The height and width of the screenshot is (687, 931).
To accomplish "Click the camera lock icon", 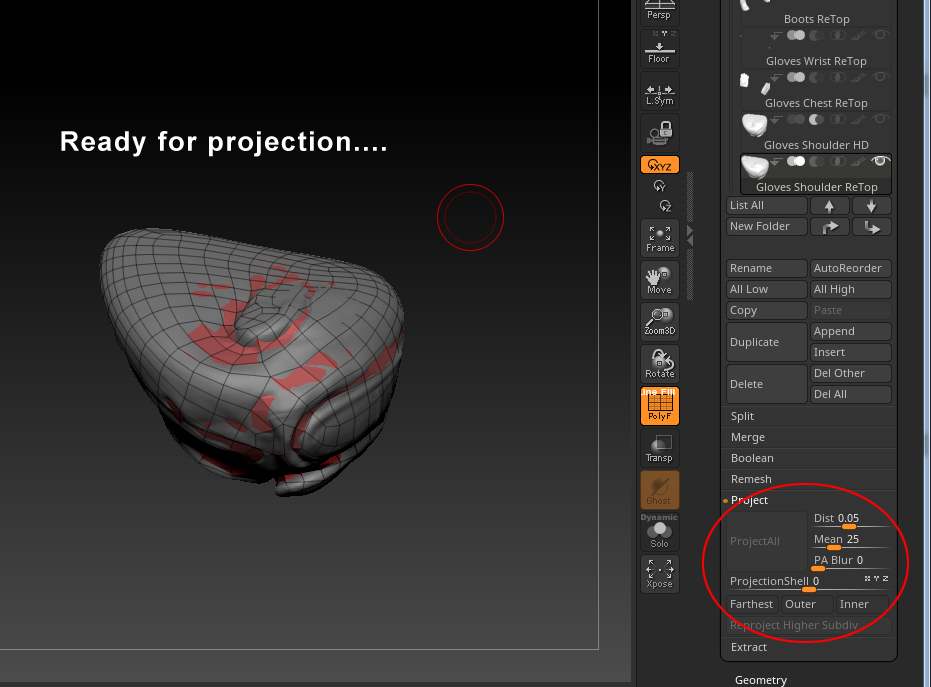I will (660, 133).
